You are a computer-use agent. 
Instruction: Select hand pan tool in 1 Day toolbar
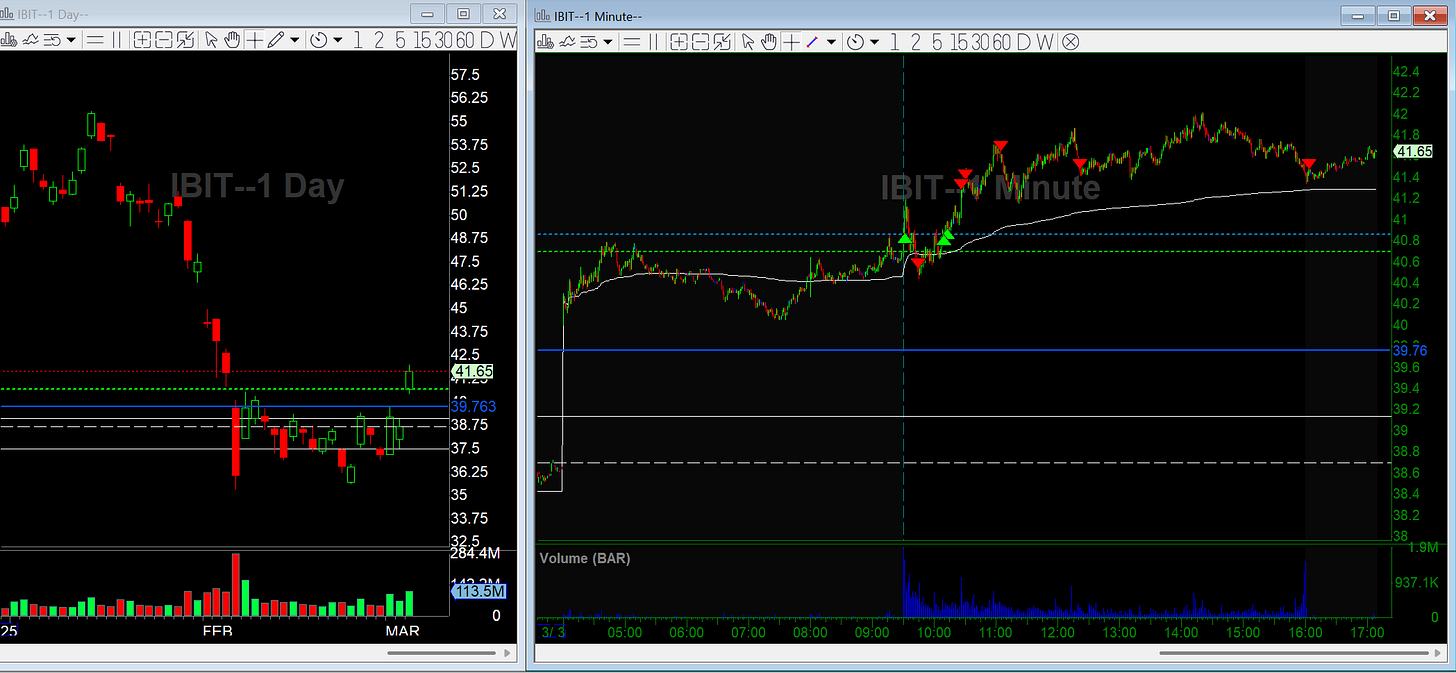[x=232, y=40]
